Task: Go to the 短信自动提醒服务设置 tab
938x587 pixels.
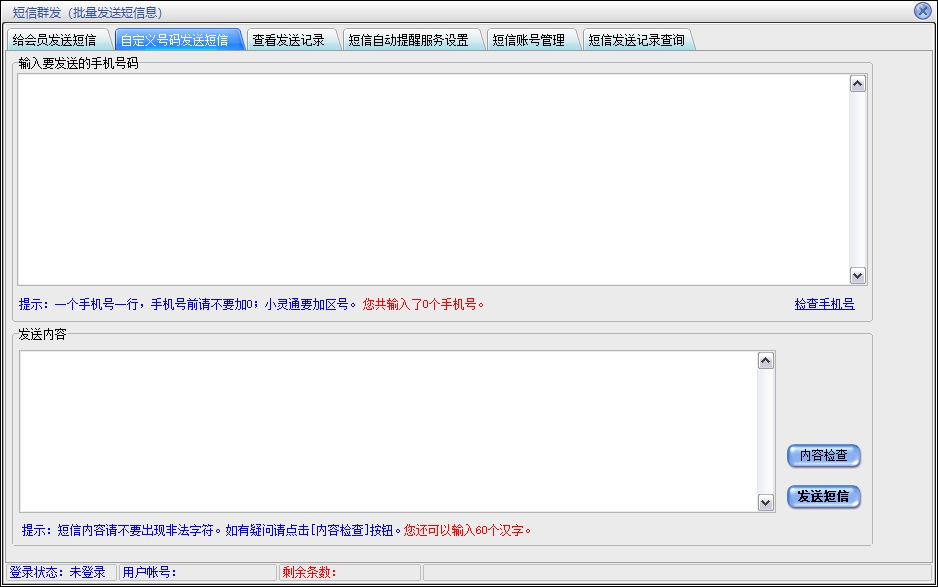Action: pyautogui.click(x=408, y=40)
